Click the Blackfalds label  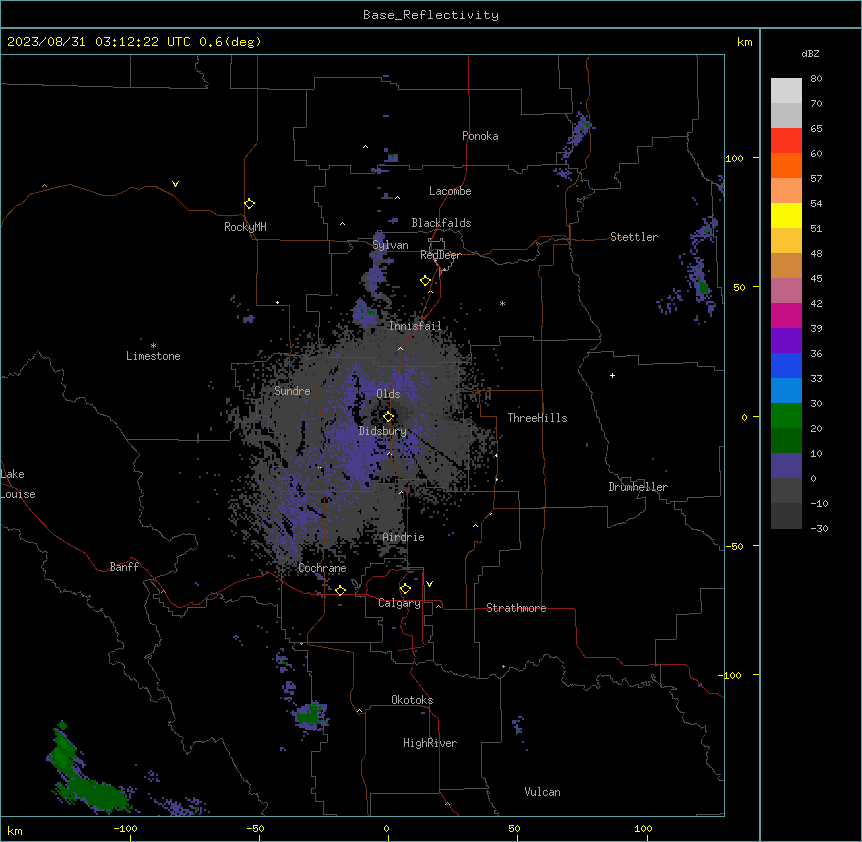(441, 223)
